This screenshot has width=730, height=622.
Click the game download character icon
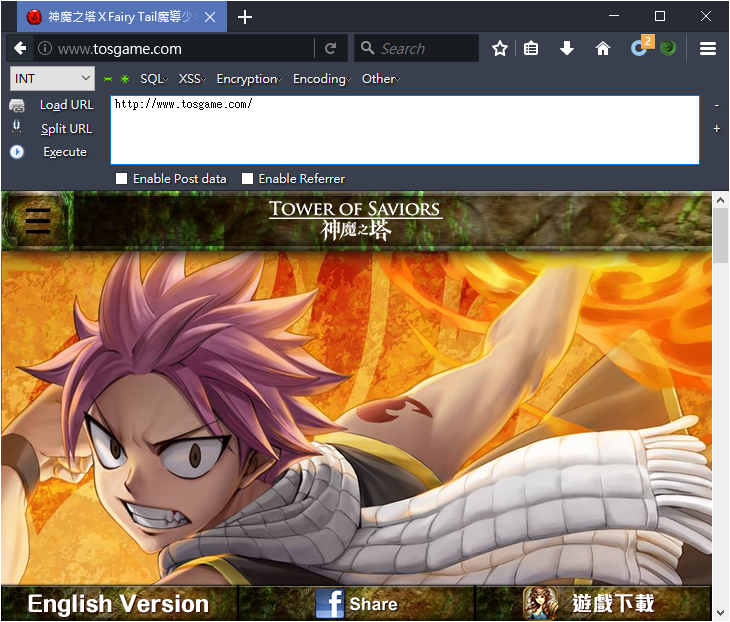point(540,603)
